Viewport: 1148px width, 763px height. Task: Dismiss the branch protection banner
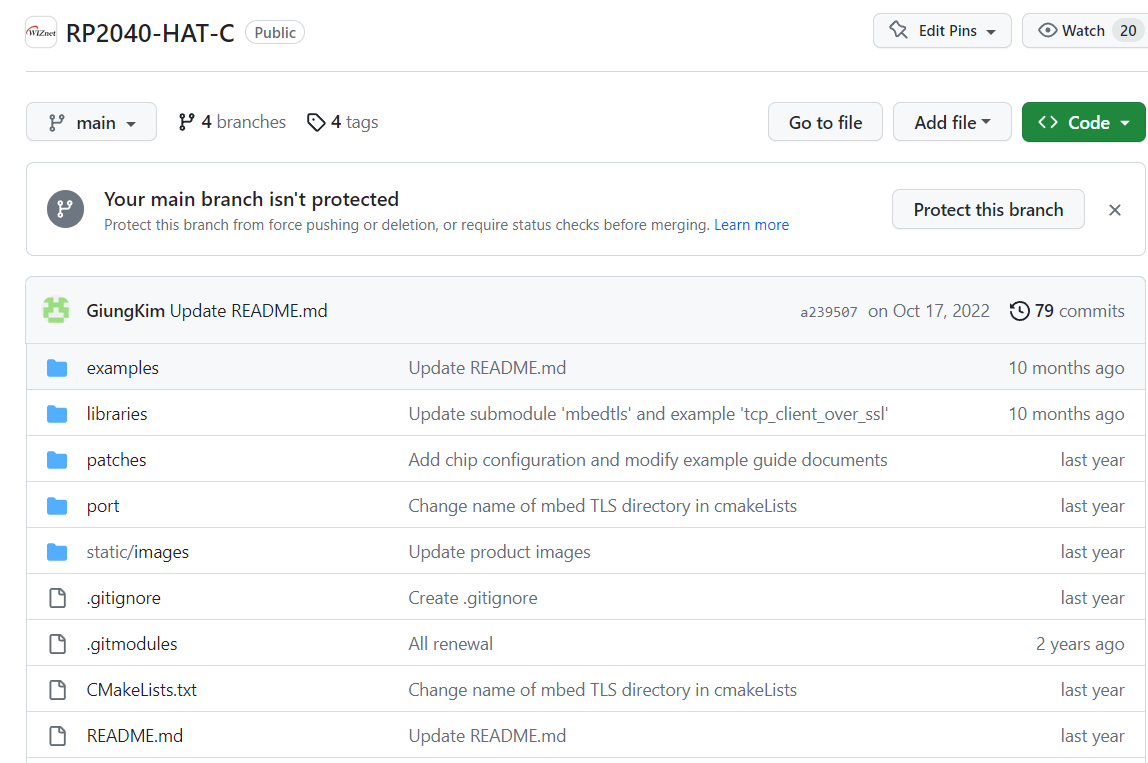[1114, 210]
